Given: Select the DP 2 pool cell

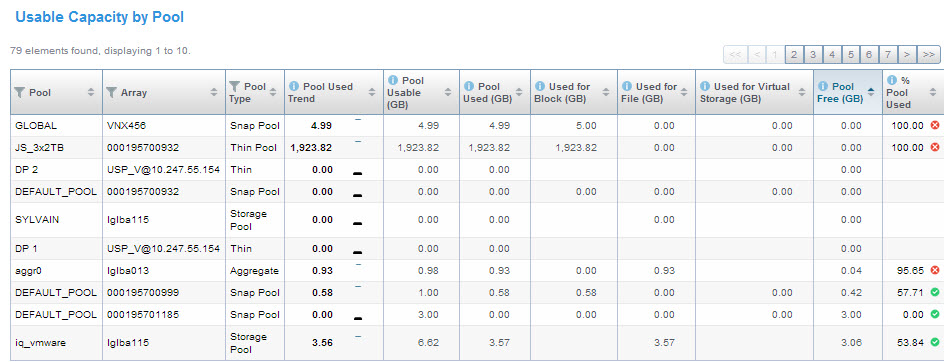Looking at the screenshot, I should pos(57,169).
